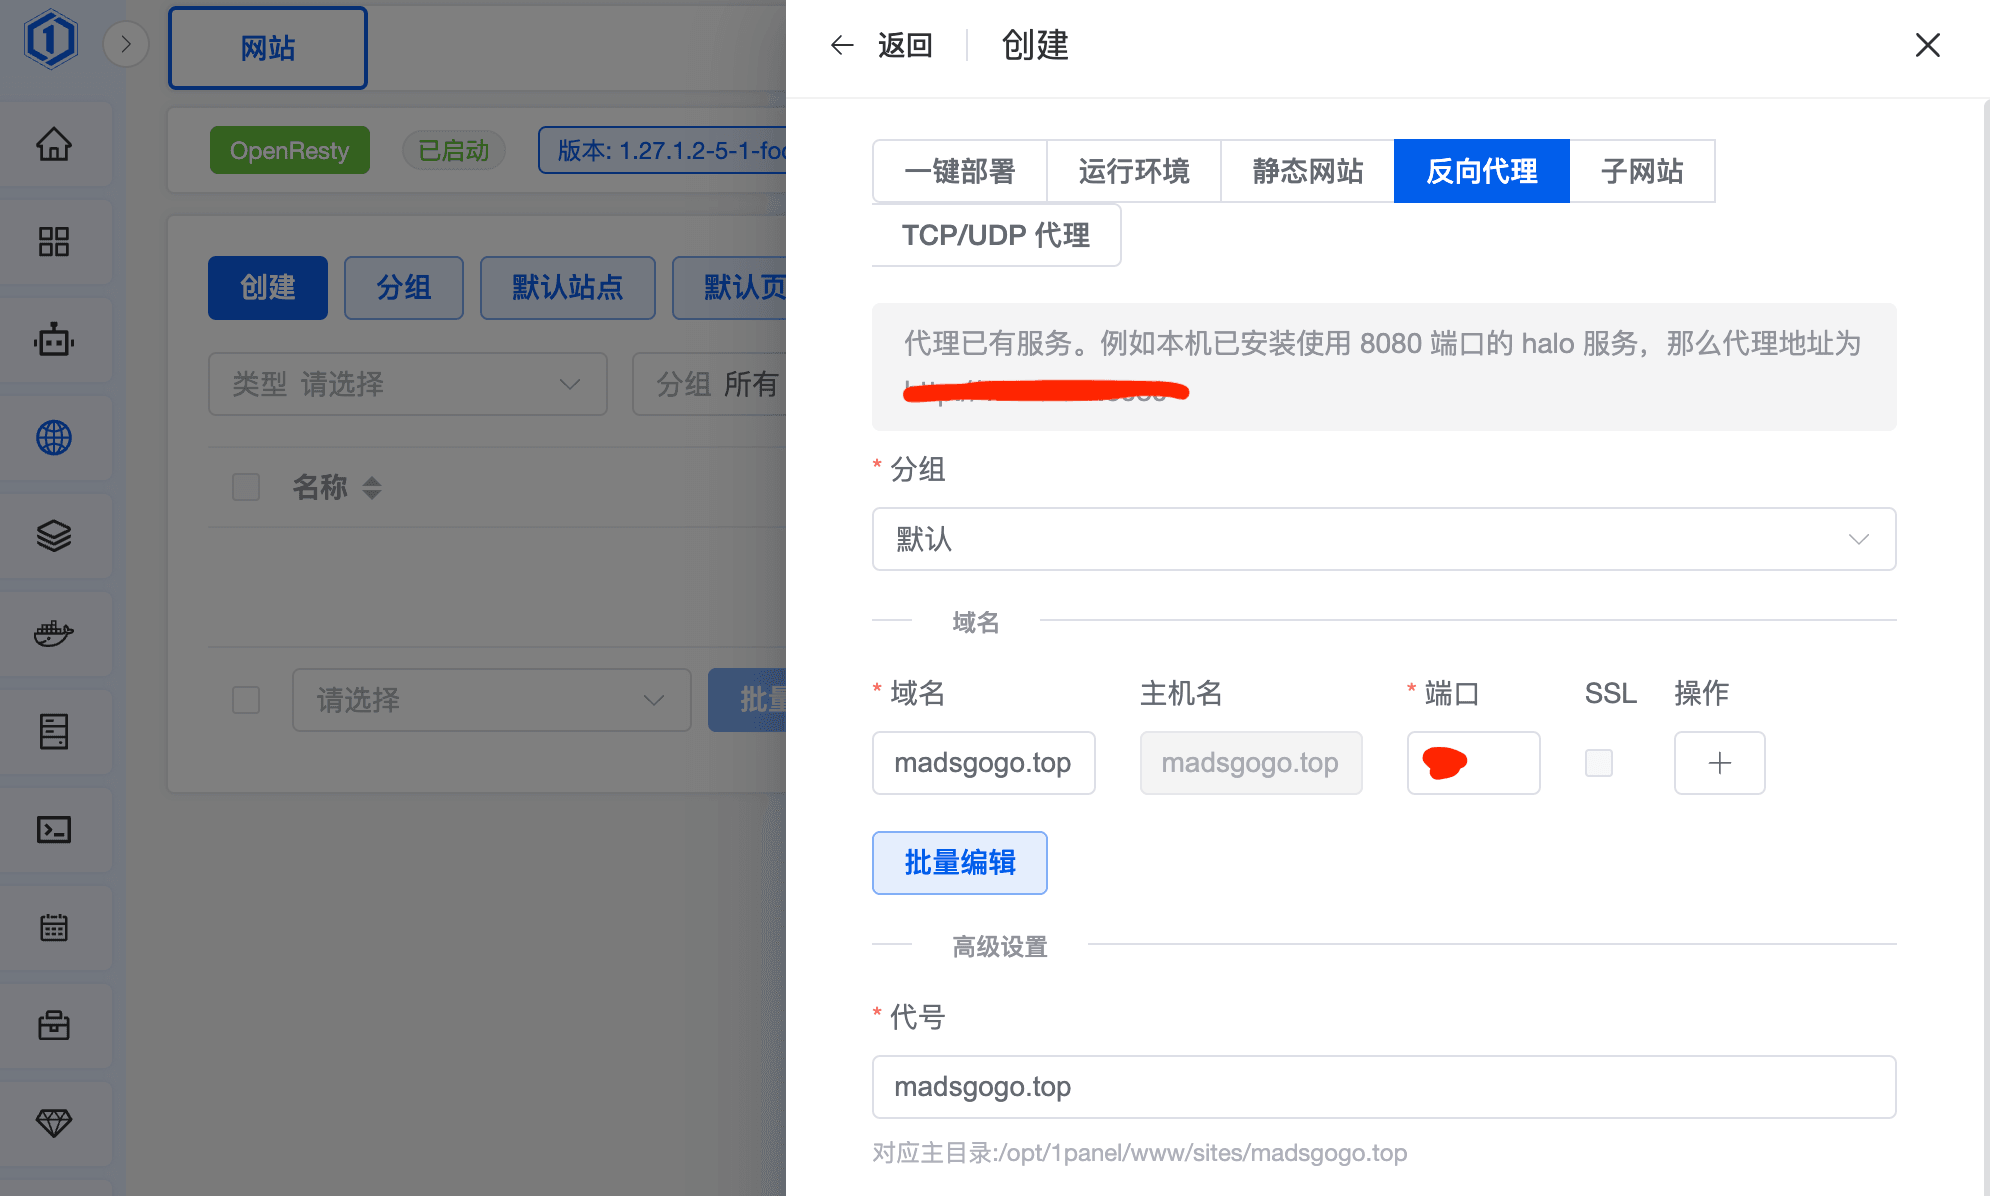The image size is (1990, 1196).
Task: Select the globe websites sidebar icon
Action: click(54, 438)
